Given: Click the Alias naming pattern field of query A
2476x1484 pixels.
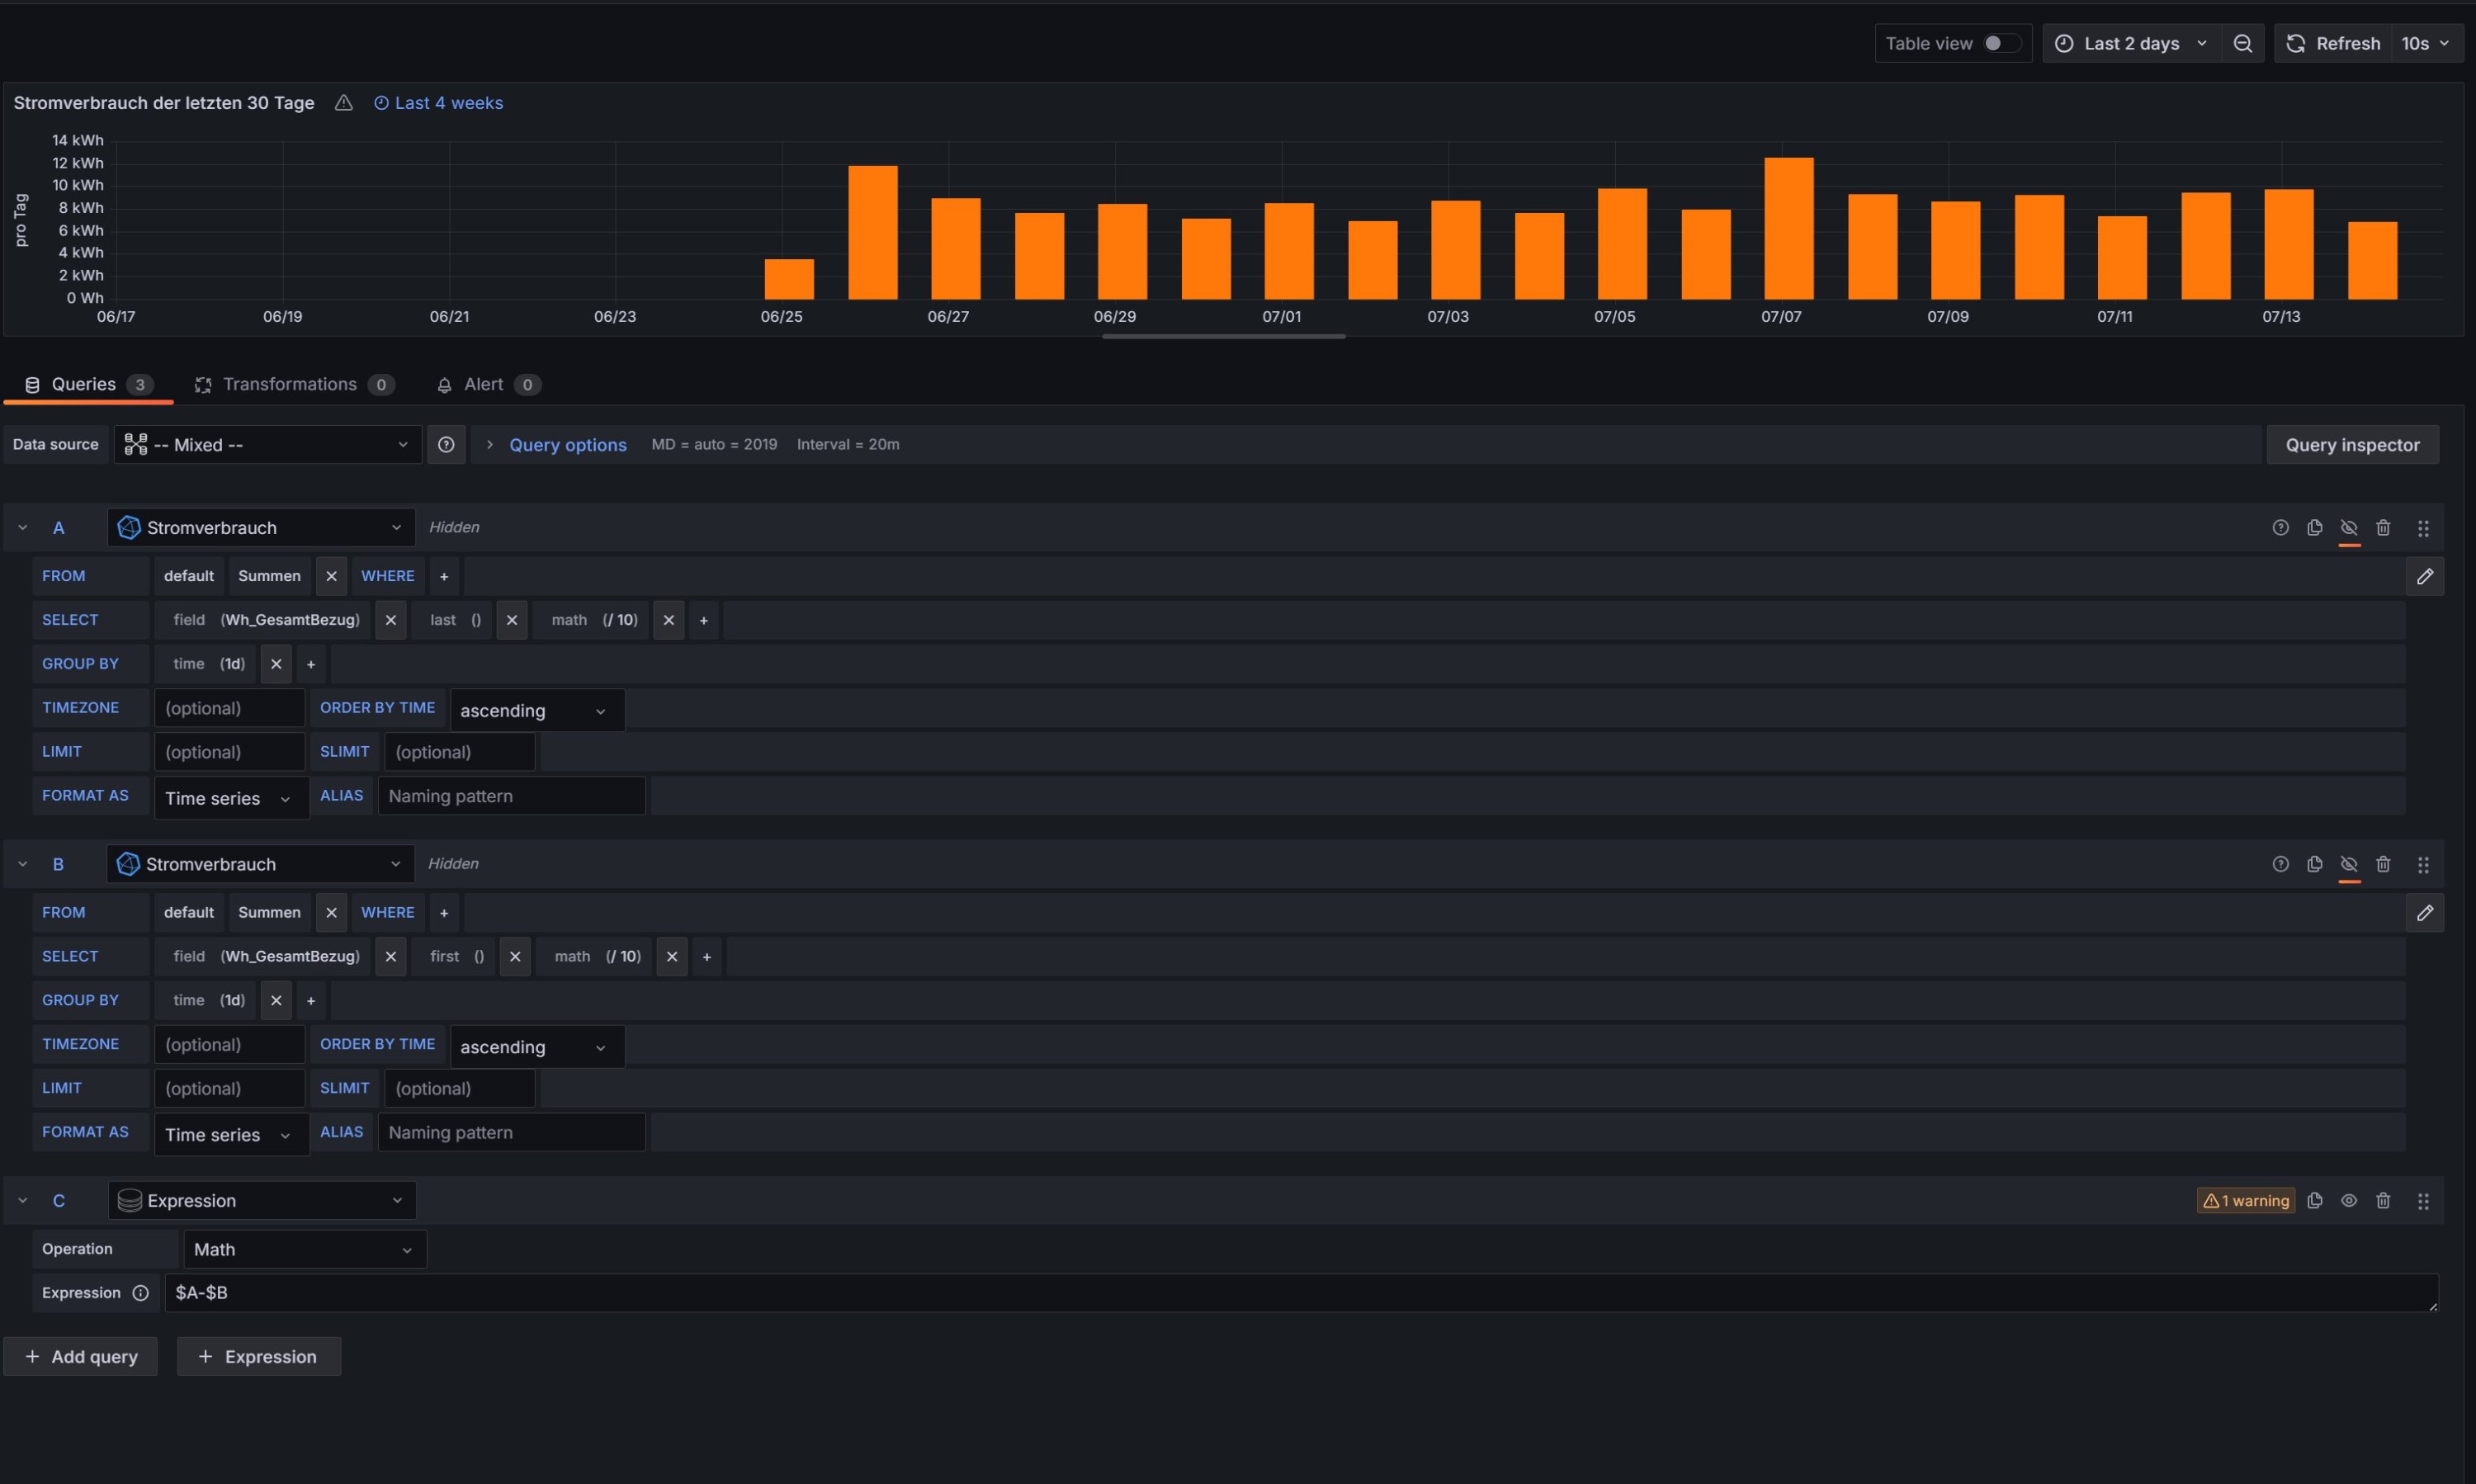Looking at the screenshot, I should point(511,796).
